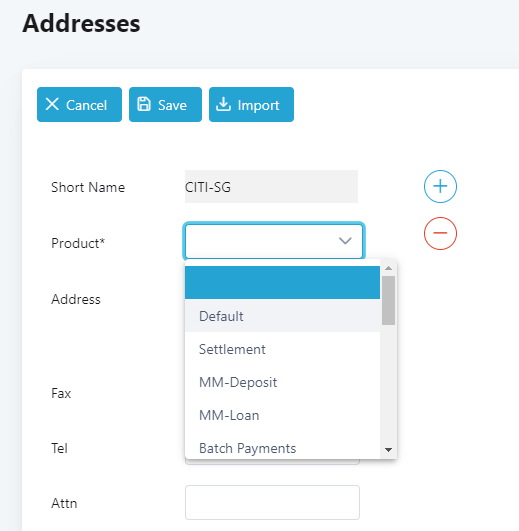Click the dropdown list scrollbar thumb
Screen dimensions: 519x531
pos(388,300)
